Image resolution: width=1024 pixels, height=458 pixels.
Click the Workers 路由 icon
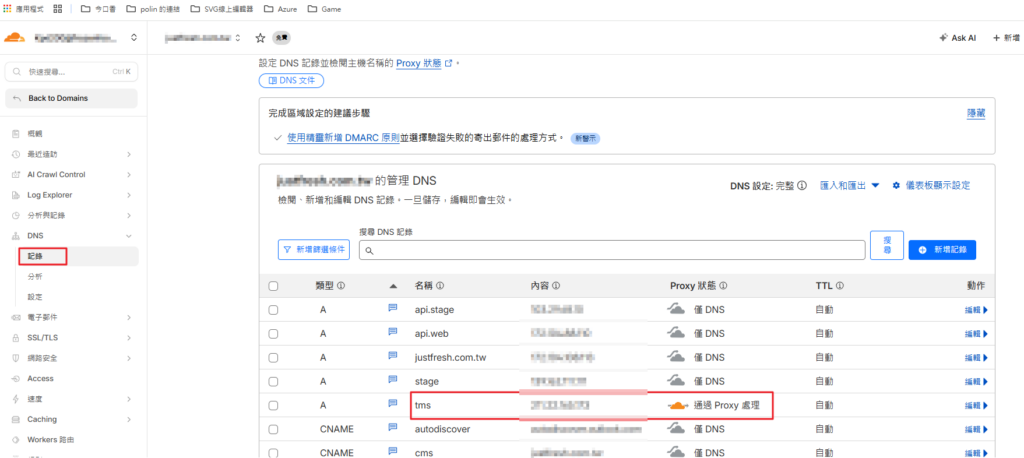(16, 440)
